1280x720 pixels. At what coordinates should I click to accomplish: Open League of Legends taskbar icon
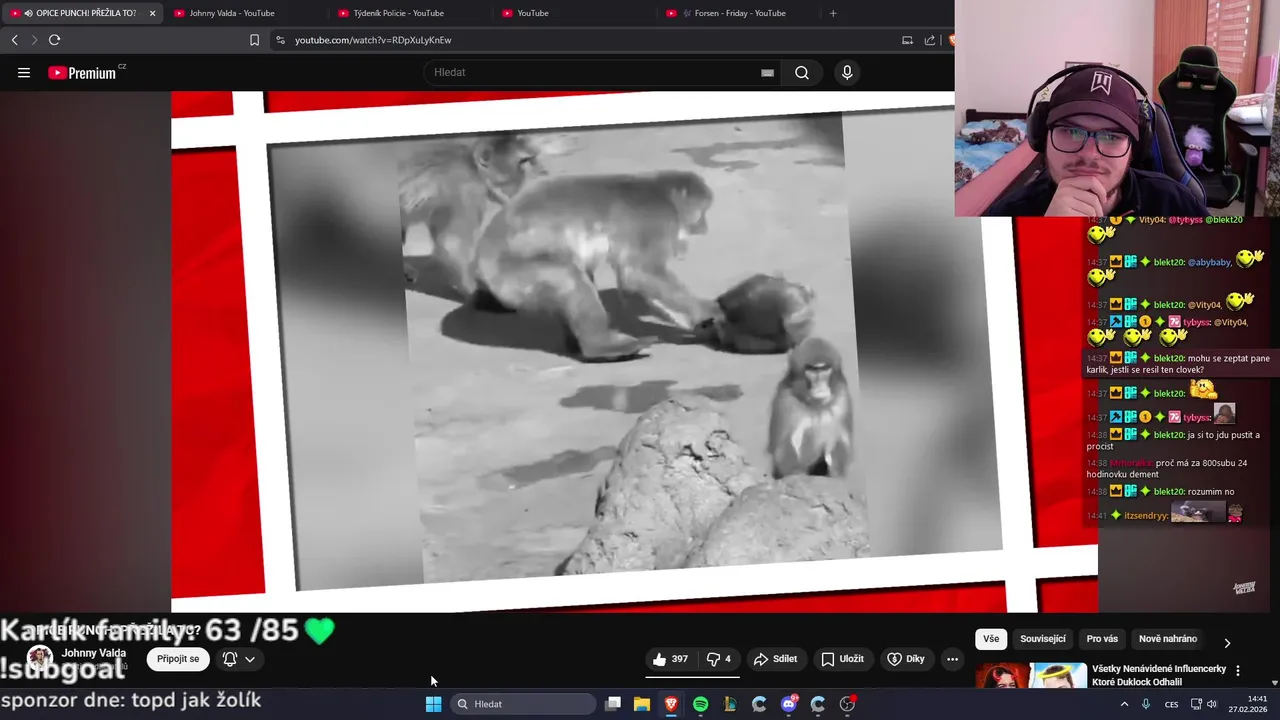730,704
